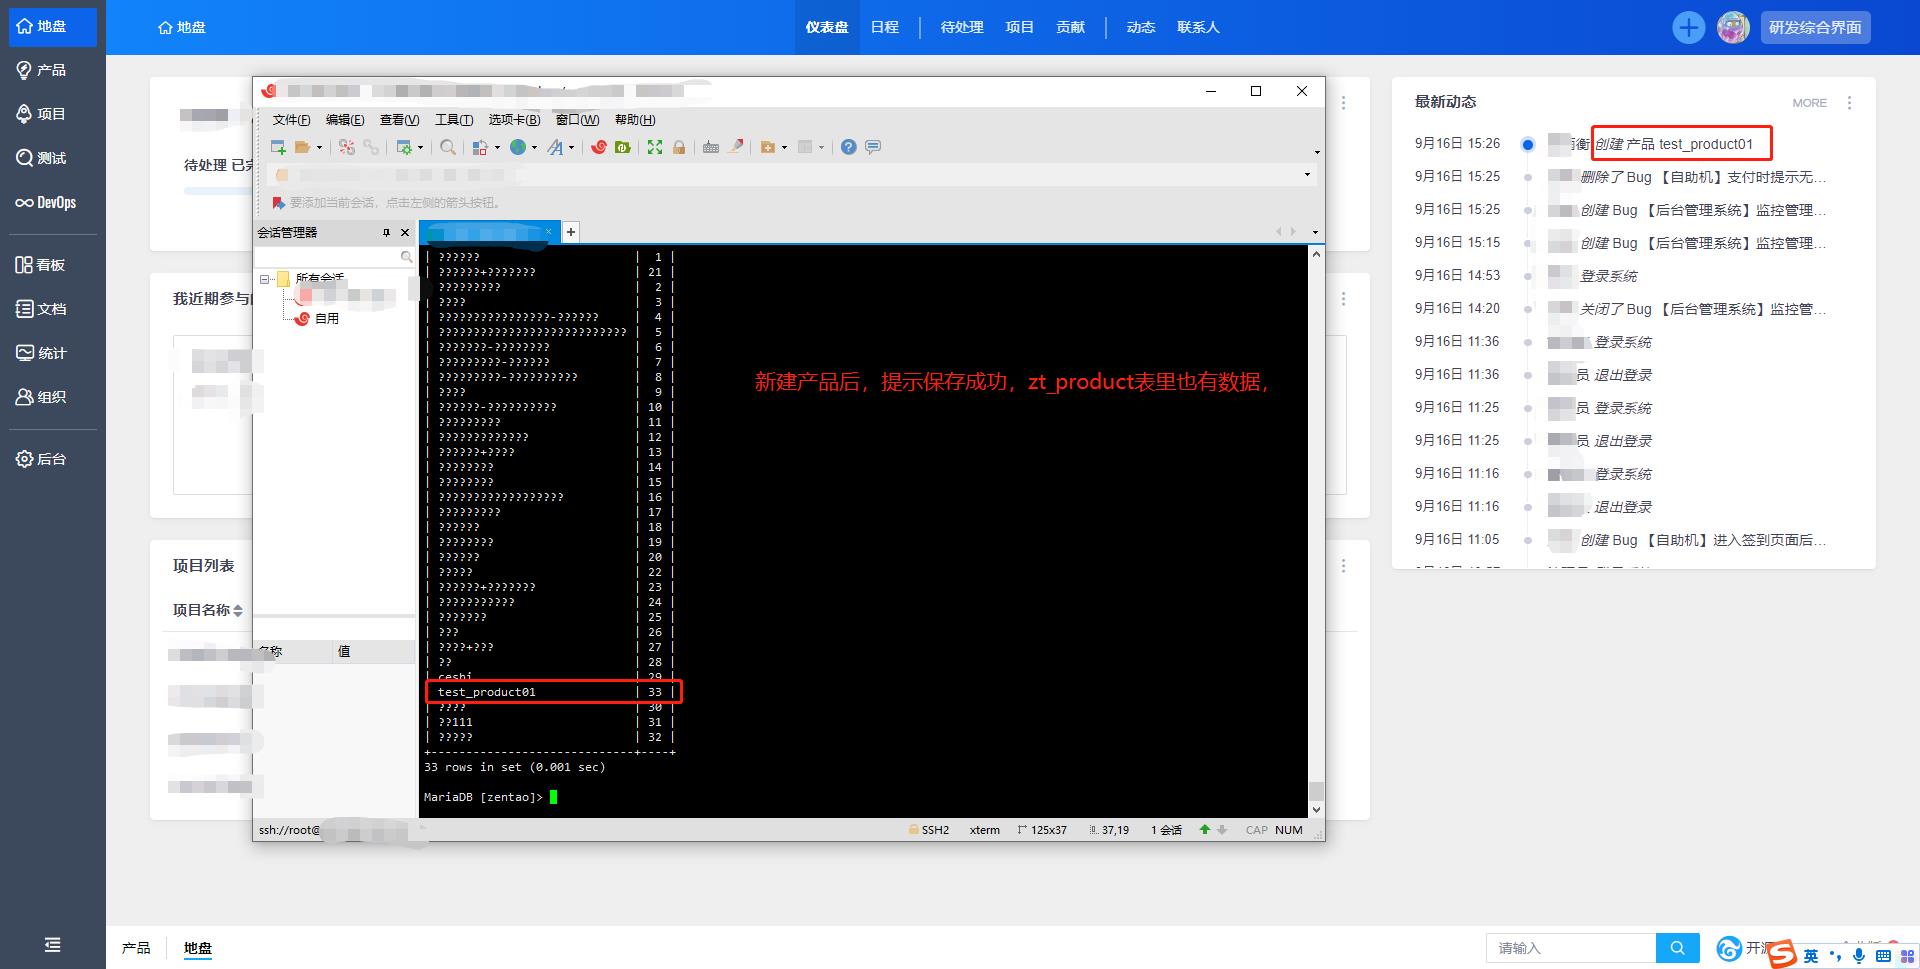
Task: Open the font 'A' dropdown arrow
Action: (571, 148)
